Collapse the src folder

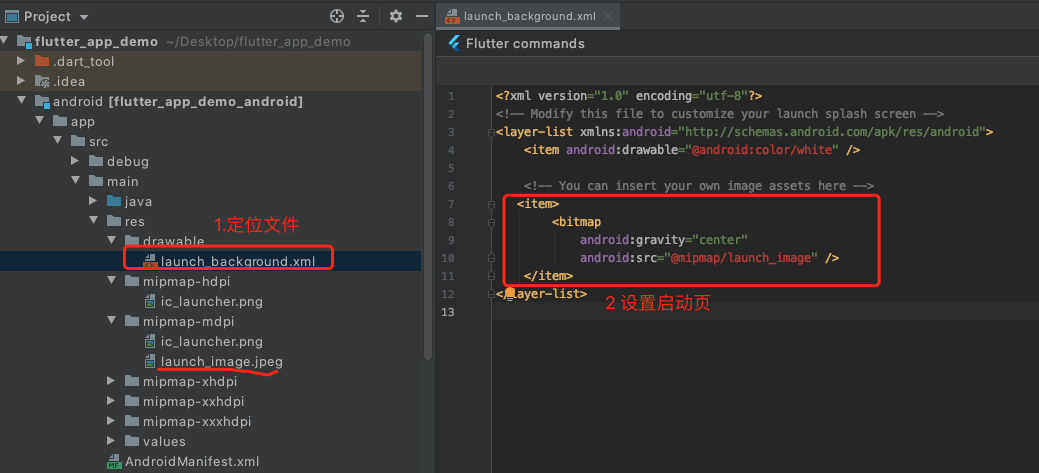pos(57,141)
